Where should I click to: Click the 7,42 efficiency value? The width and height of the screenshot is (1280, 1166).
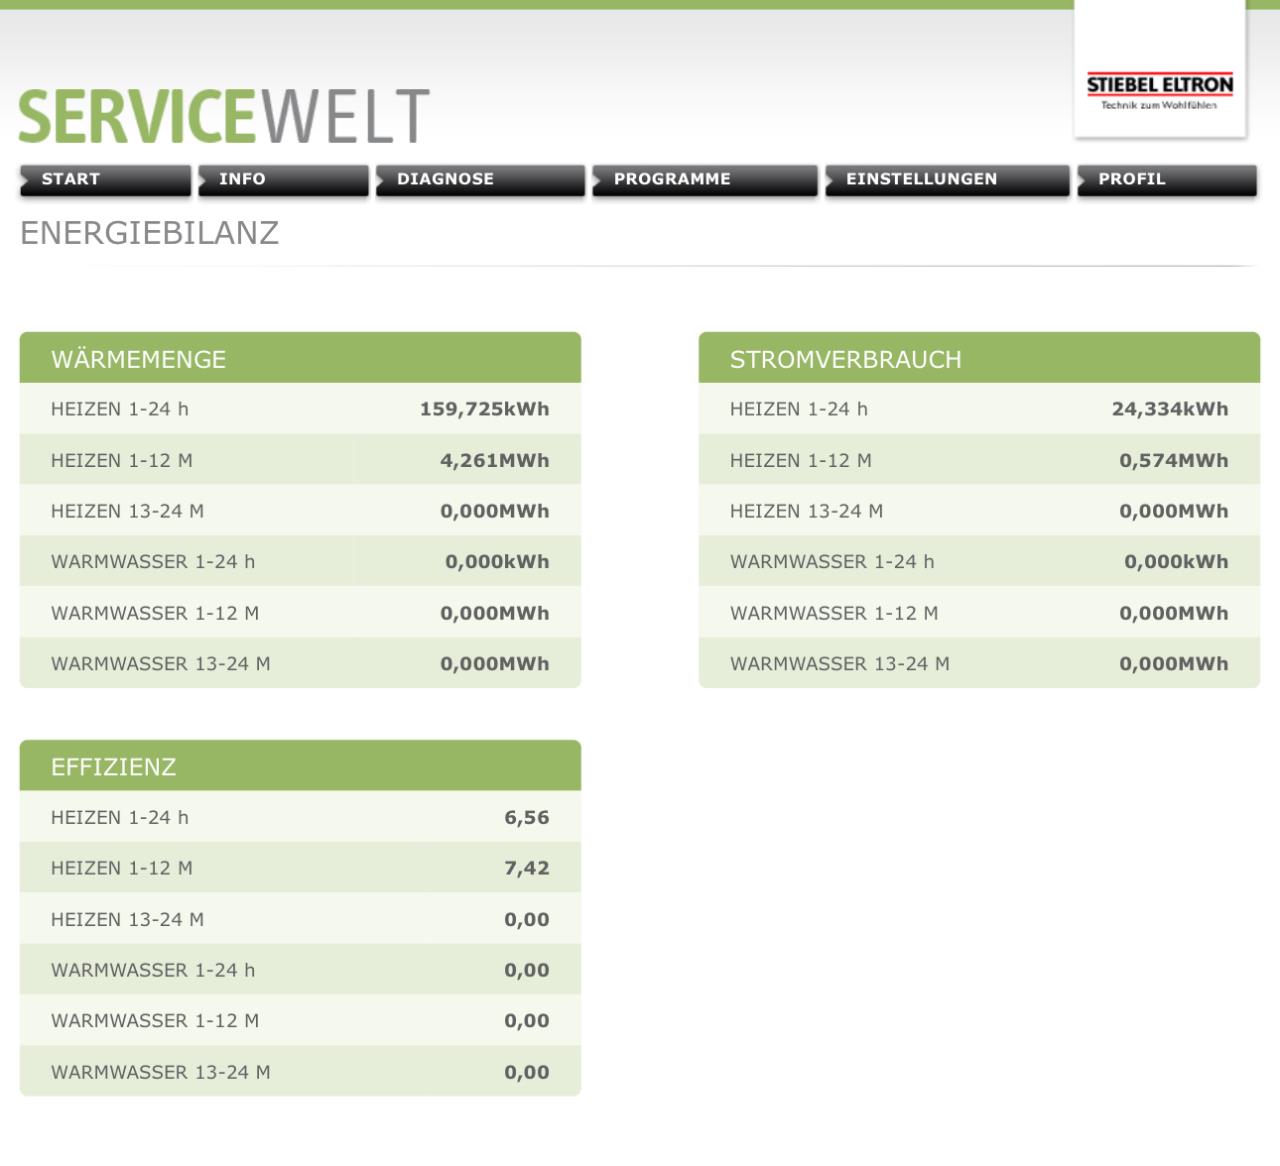coord(526,868)
